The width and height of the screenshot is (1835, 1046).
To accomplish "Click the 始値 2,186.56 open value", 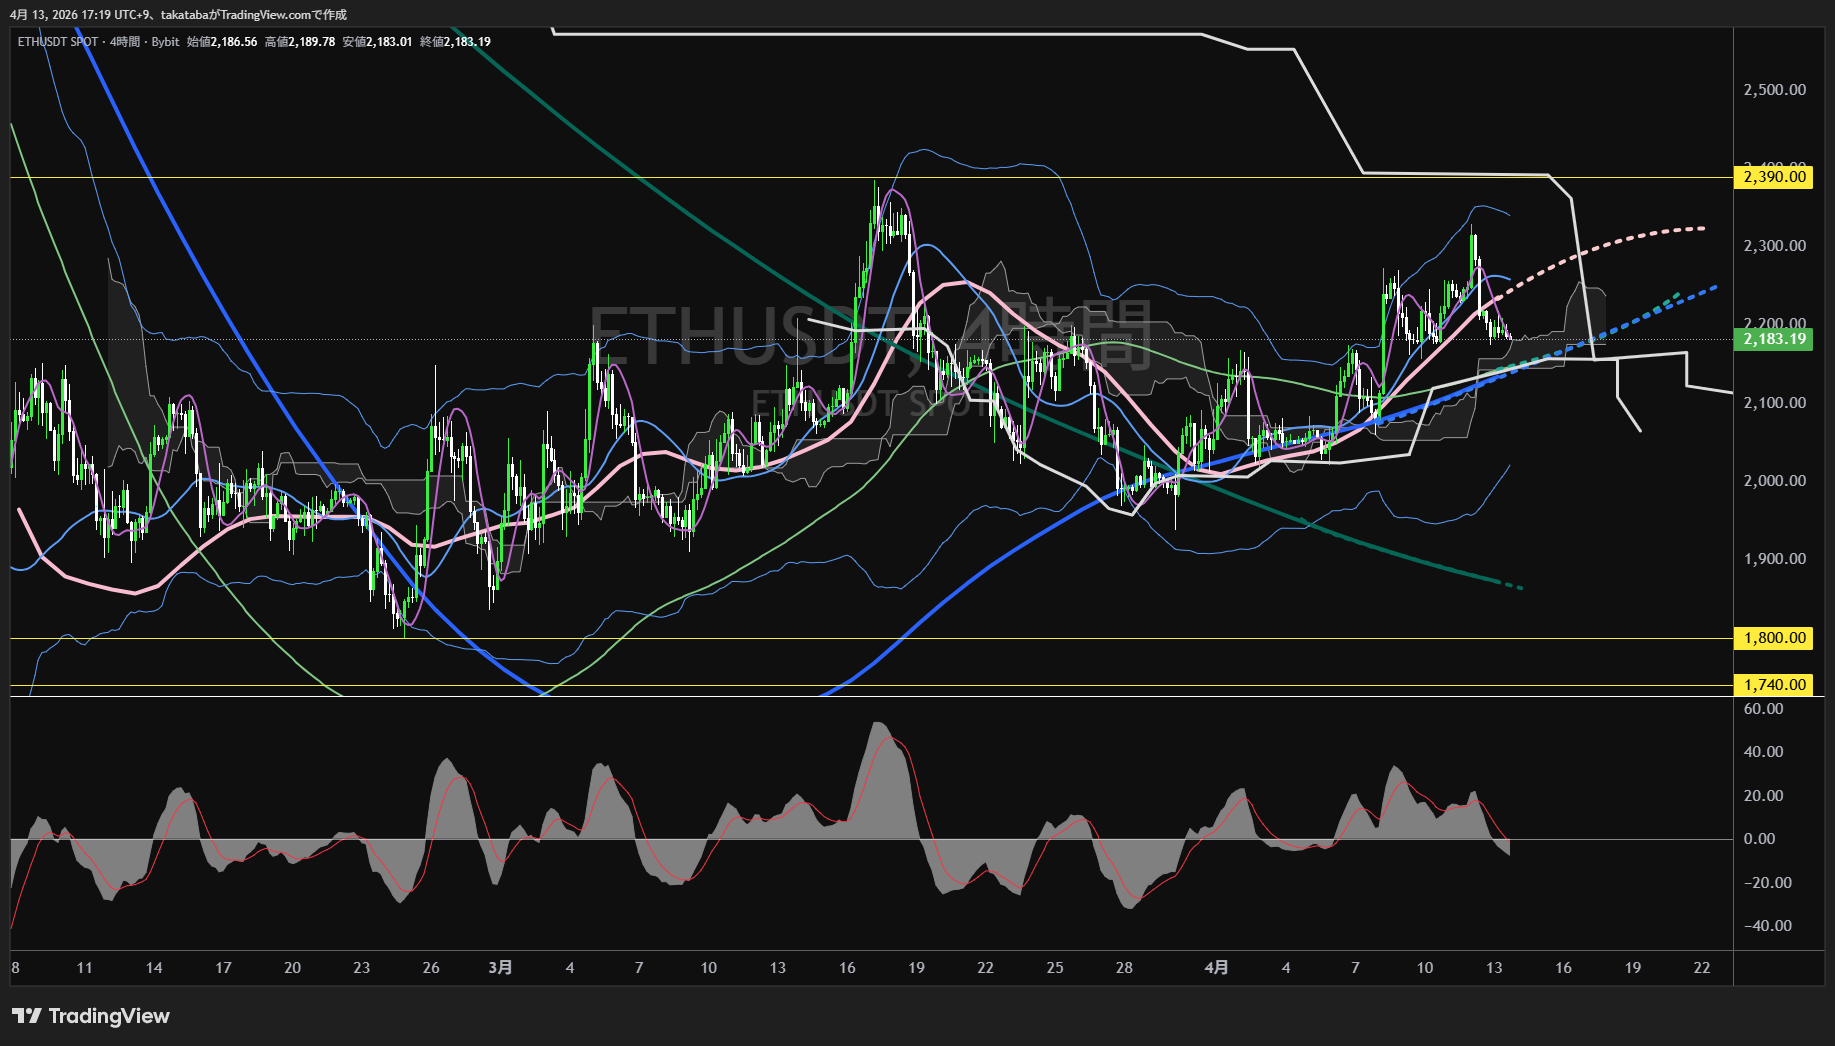I will point(222,42).
